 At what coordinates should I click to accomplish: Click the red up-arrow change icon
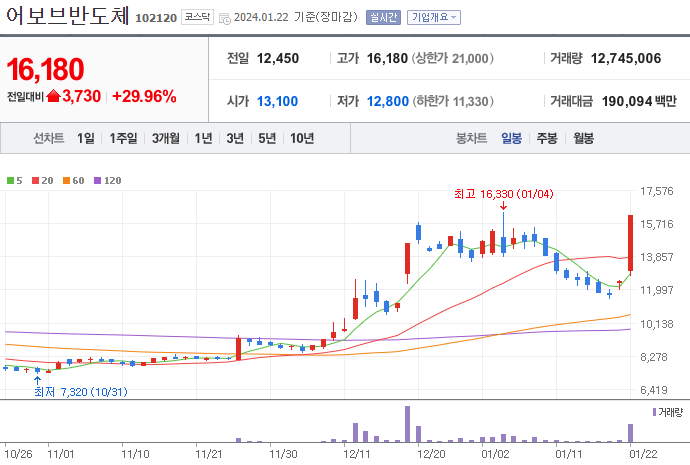(x=53, y=95)
